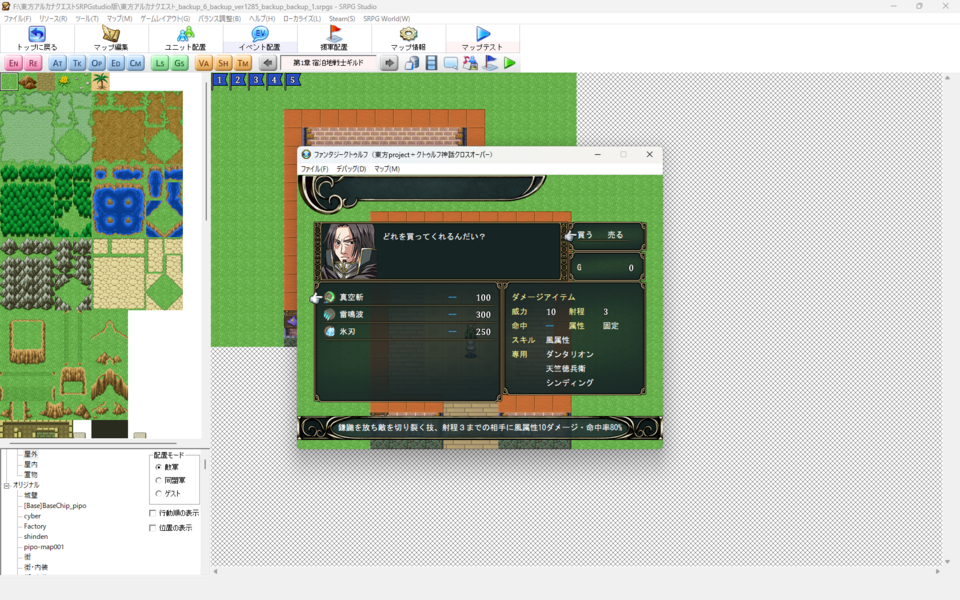The image size is (960, 600).
Task: Open the リソース(R) menu
Action: click(x=53, y=19)
